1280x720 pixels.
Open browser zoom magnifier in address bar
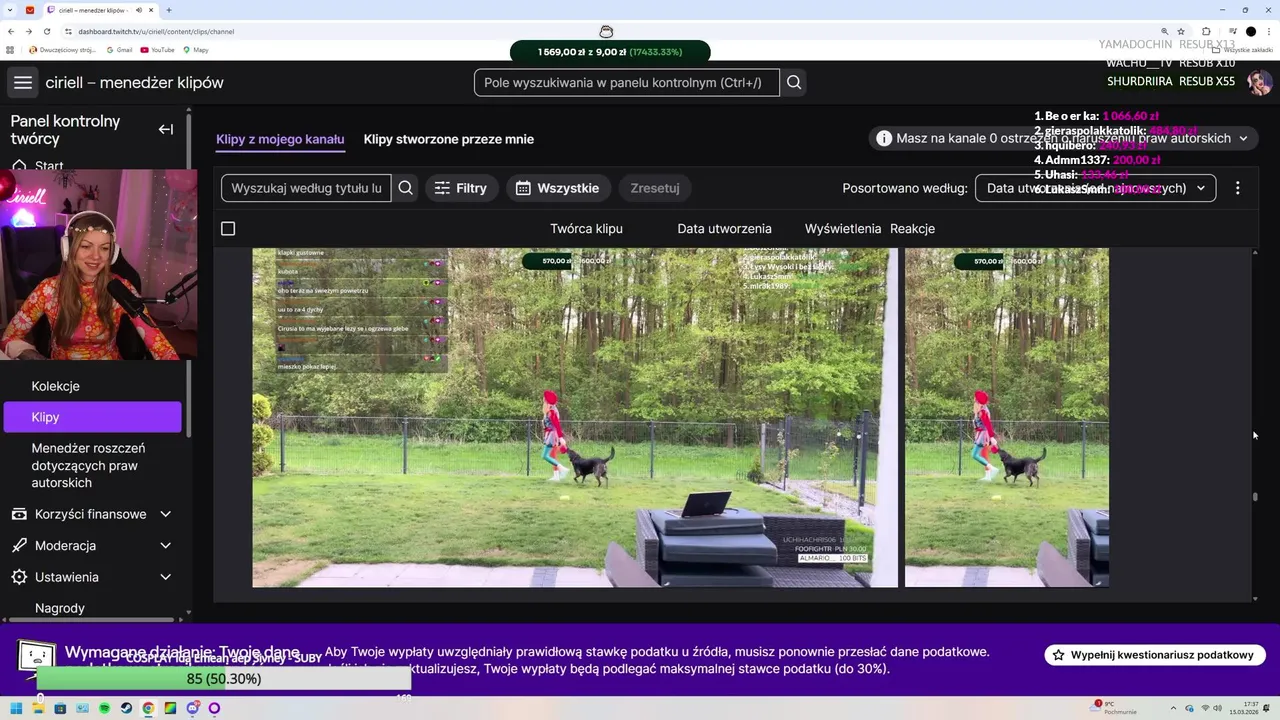(x=1164, y=31)
